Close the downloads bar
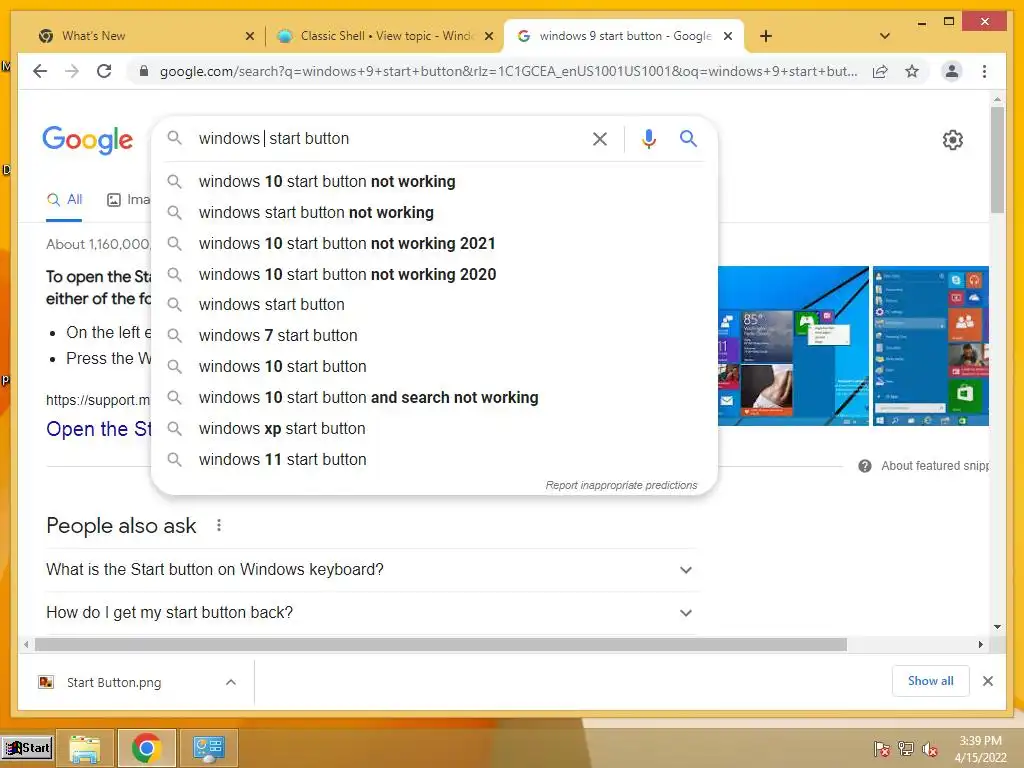Image resolution: width=1024 pixels, height=768 pixels. pyautogui.click(x=987, y=681)
